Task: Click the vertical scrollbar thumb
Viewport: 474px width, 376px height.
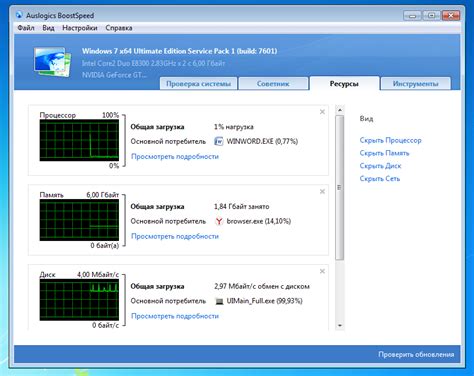Action: coord(340,187)
